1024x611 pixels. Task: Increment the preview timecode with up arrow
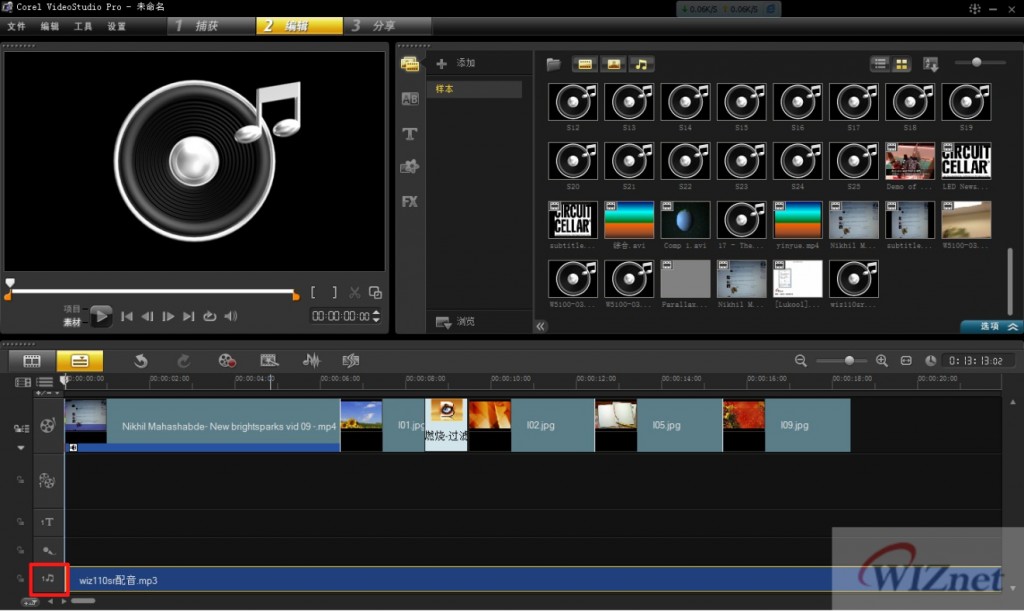[x=377, y=312]
